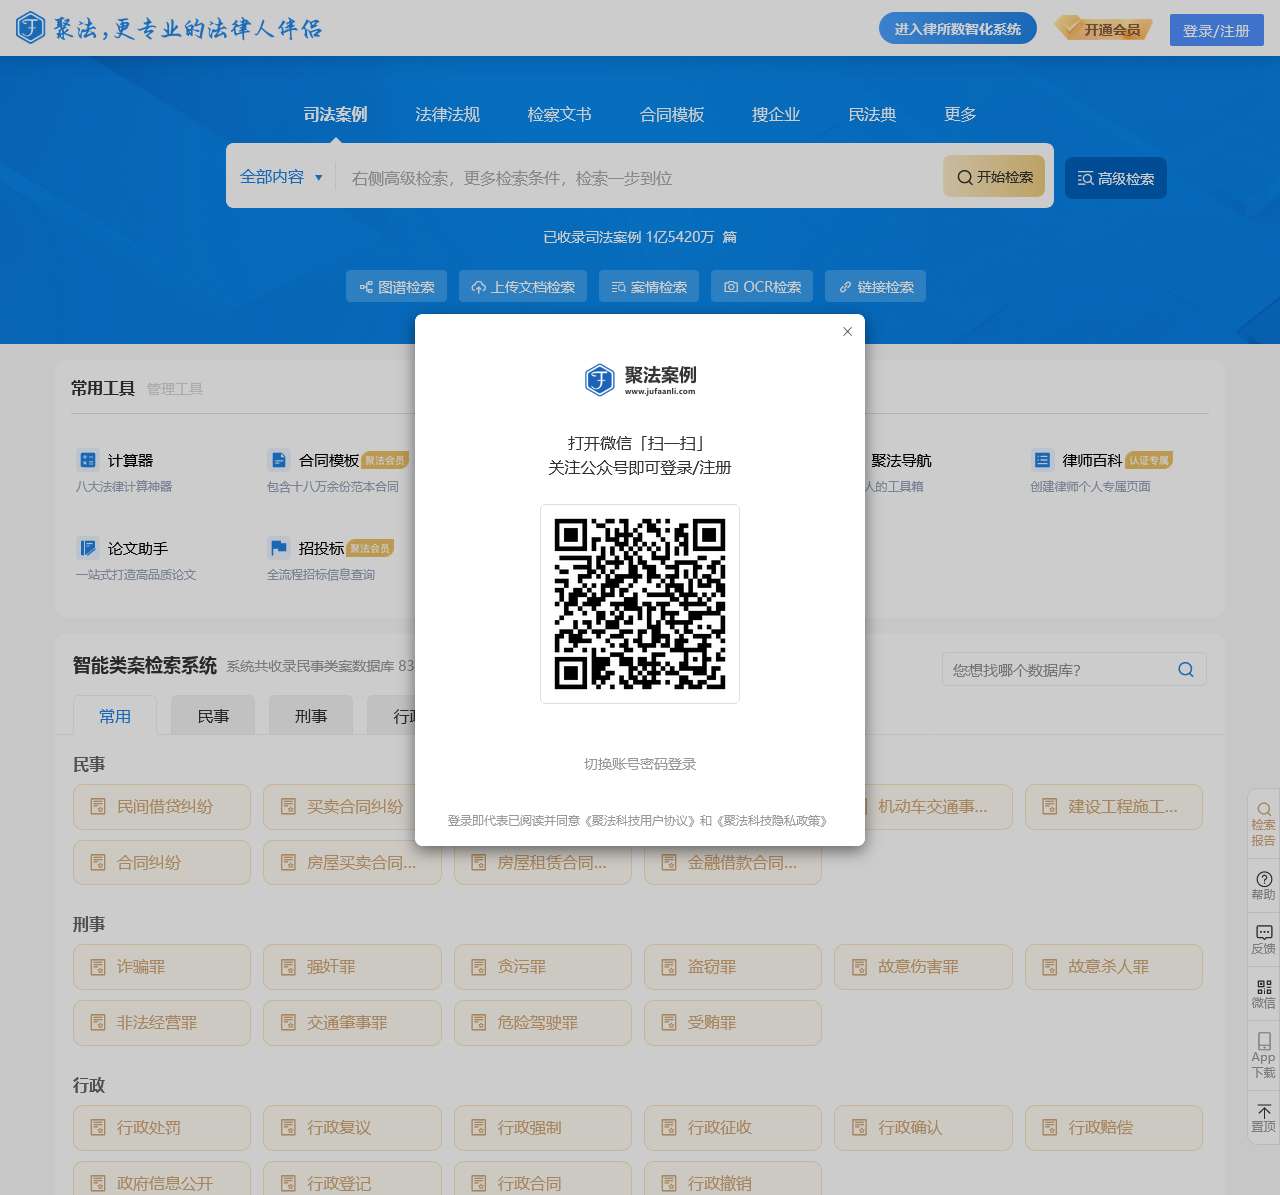Select the 法律法规 tab
The width and height of the screenshot is (1280, 1195).
pyautogui.click(x=448, y=114)
